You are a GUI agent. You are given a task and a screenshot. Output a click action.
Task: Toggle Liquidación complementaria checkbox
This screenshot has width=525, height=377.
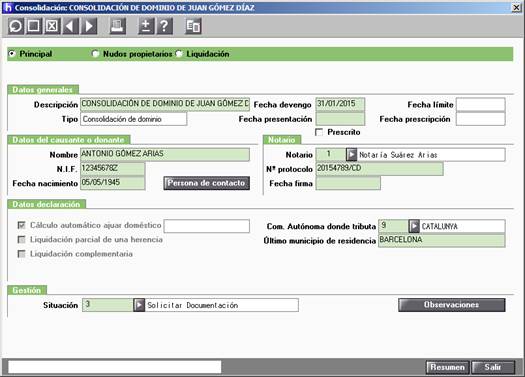coord(21,254)
